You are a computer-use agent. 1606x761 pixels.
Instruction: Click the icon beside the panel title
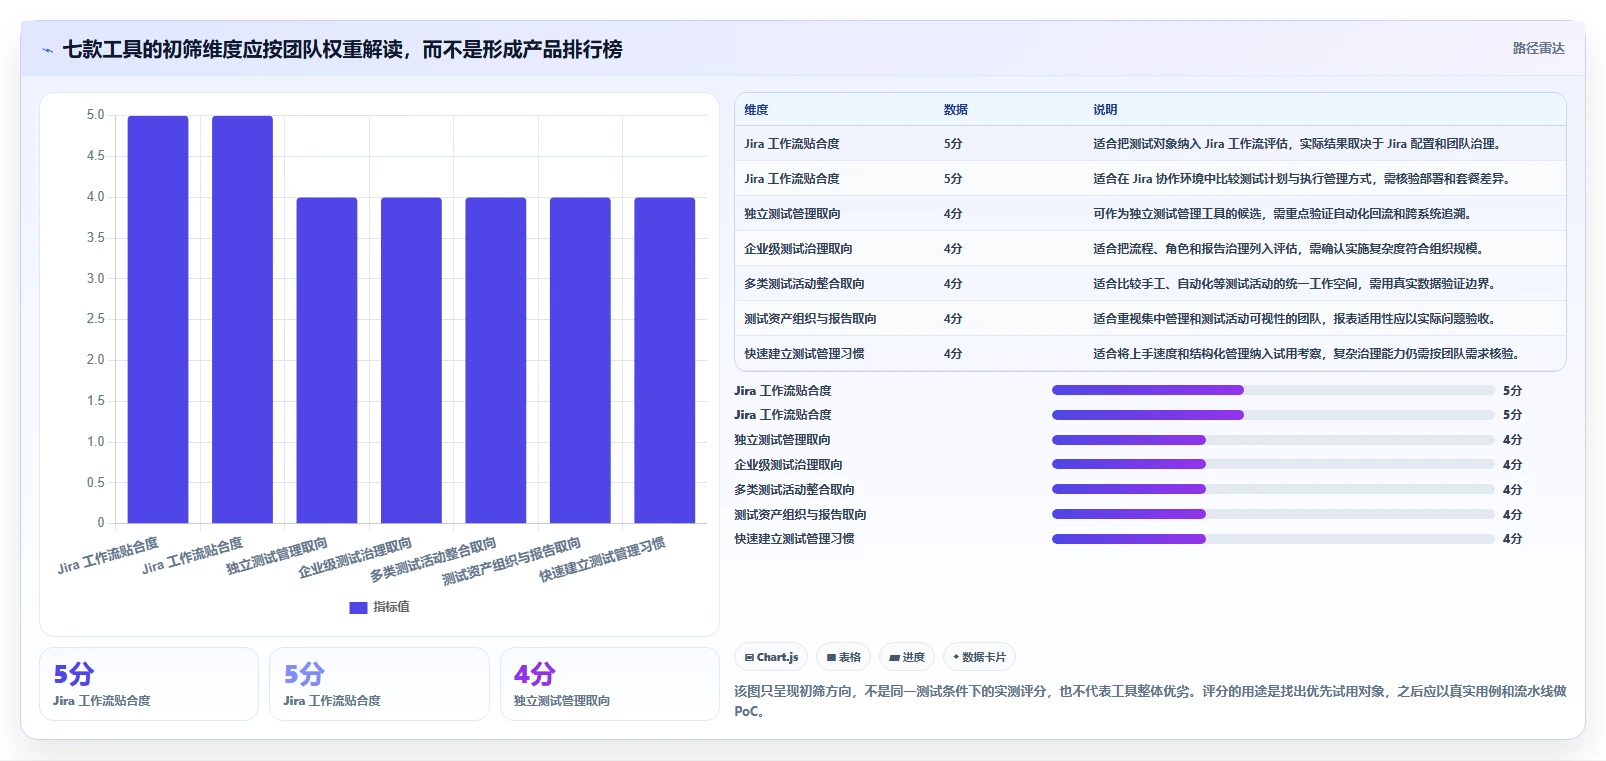(47, 50)
